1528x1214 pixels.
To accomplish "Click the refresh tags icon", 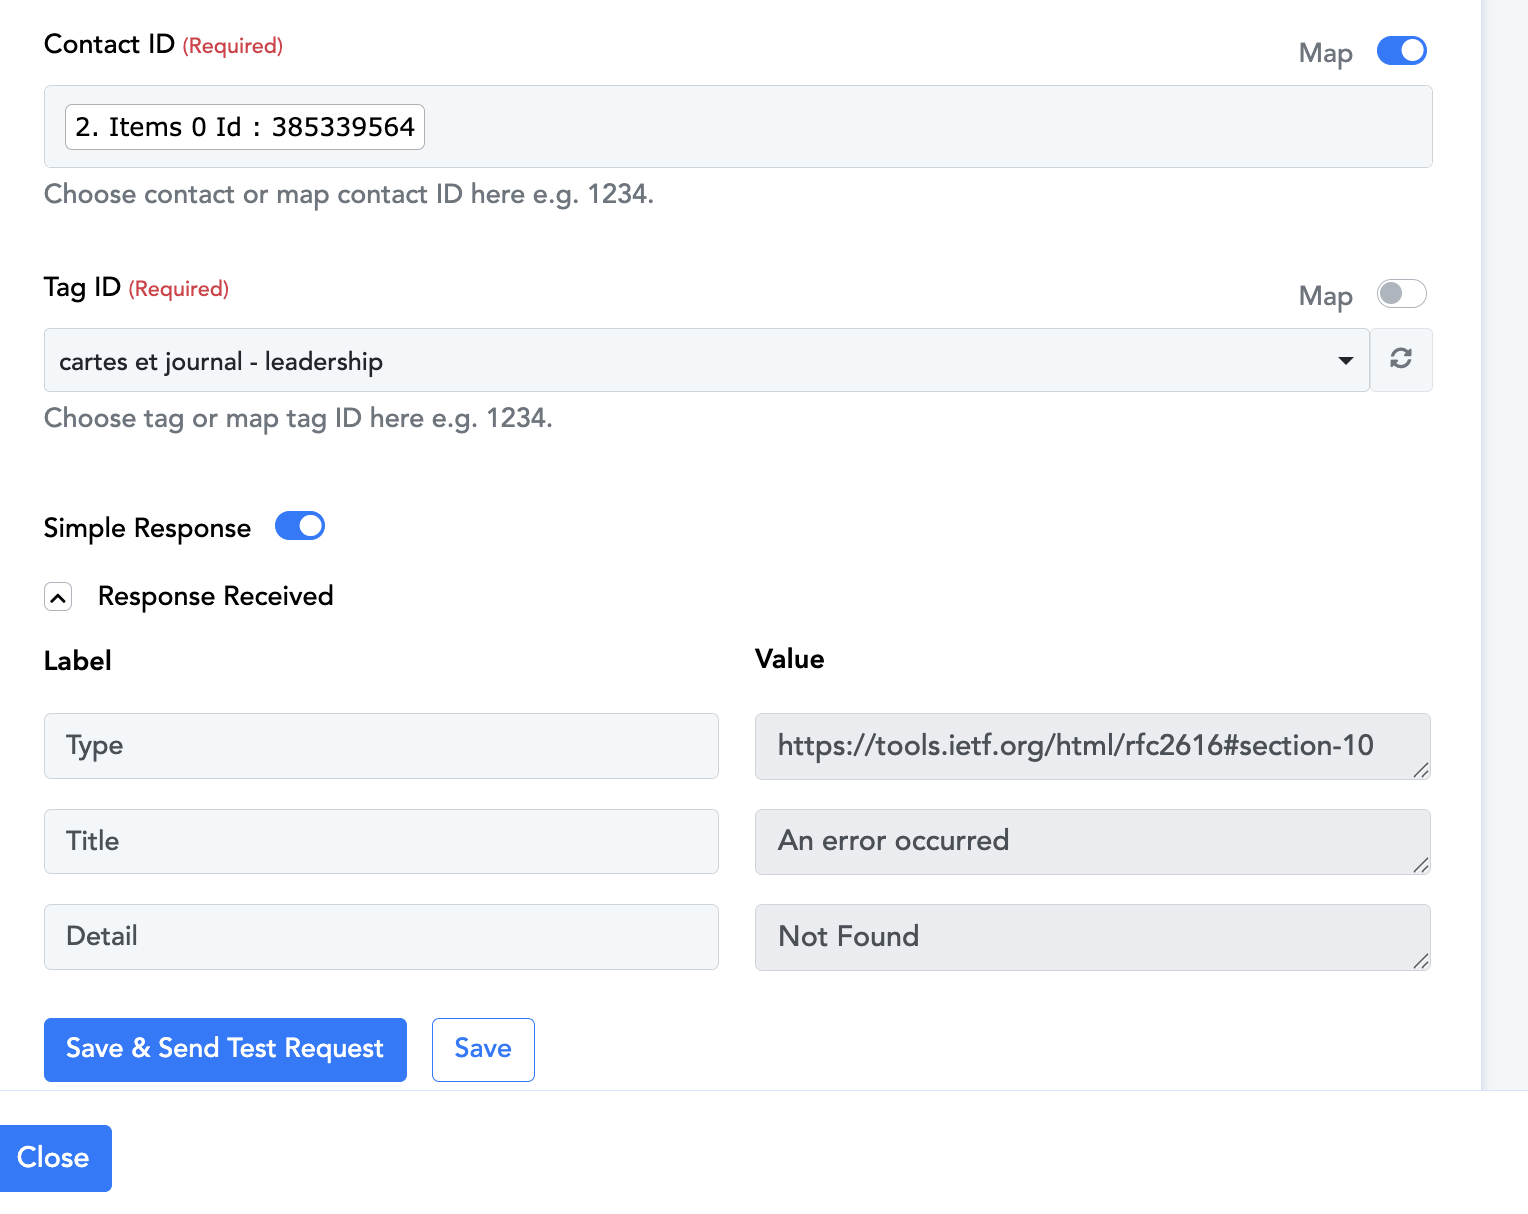I will (x=1400, y=359).
